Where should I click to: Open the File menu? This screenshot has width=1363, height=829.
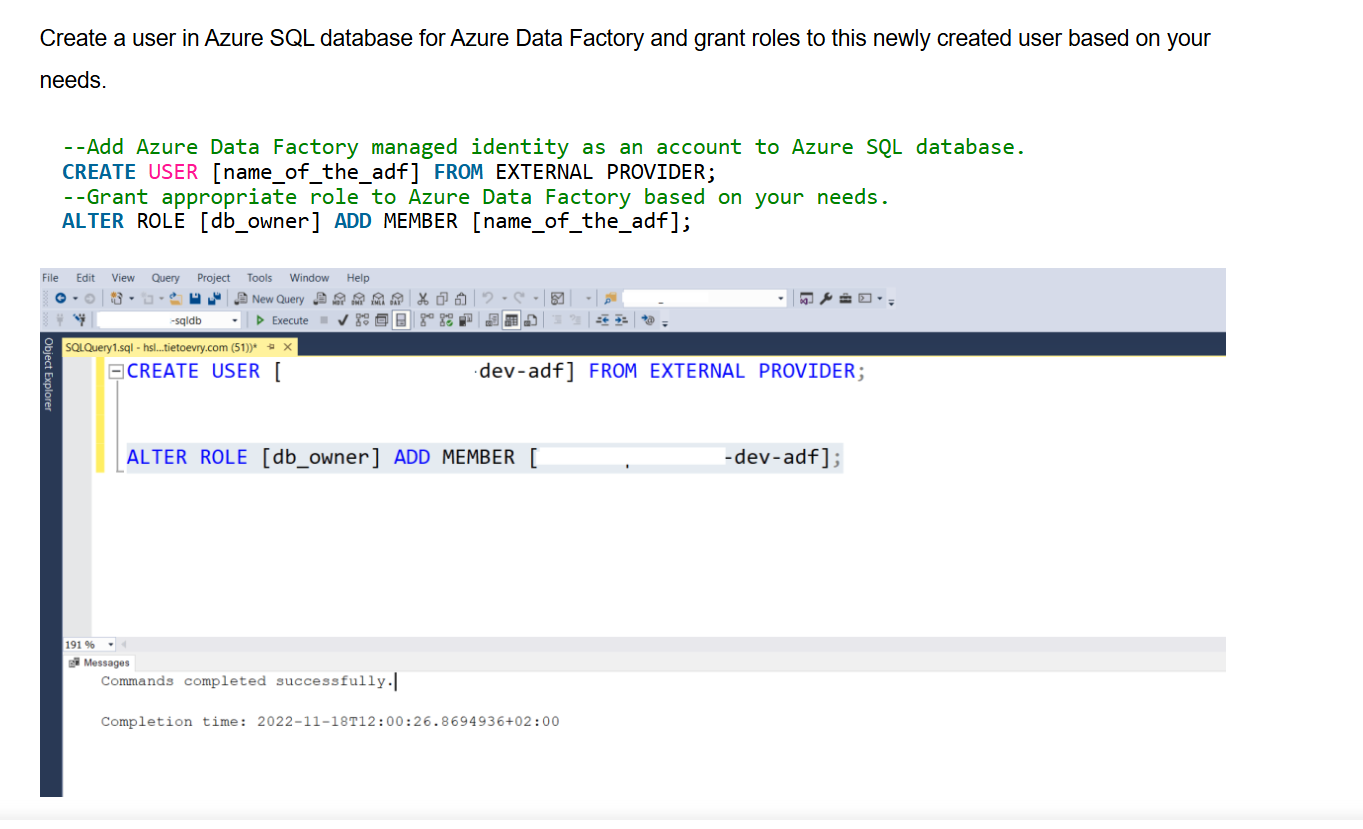point(50,278)
